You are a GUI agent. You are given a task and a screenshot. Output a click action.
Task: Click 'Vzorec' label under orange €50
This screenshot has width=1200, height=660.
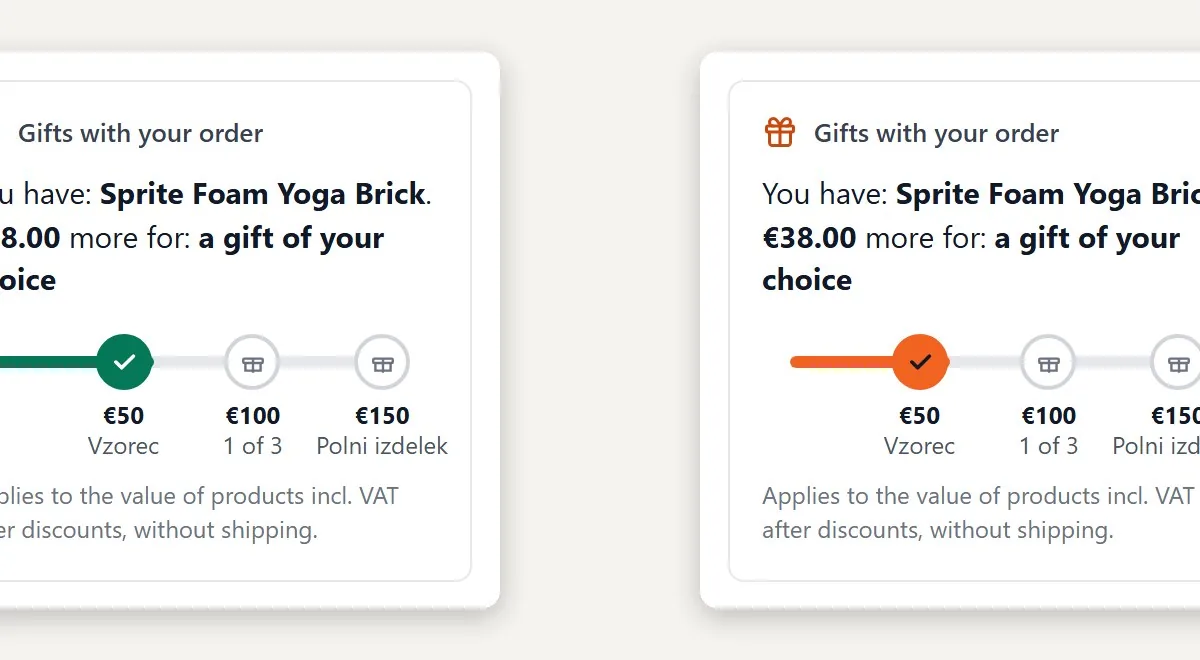[920, 446]
